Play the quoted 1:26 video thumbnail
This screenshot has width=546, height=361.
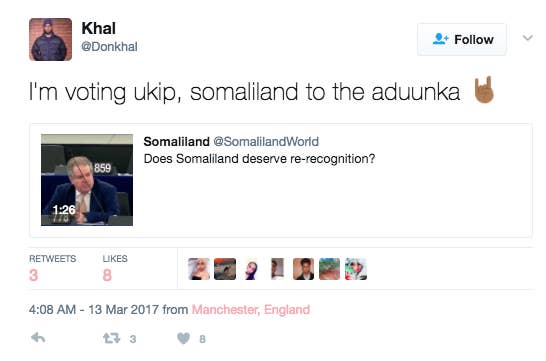(x=87, y=180)
